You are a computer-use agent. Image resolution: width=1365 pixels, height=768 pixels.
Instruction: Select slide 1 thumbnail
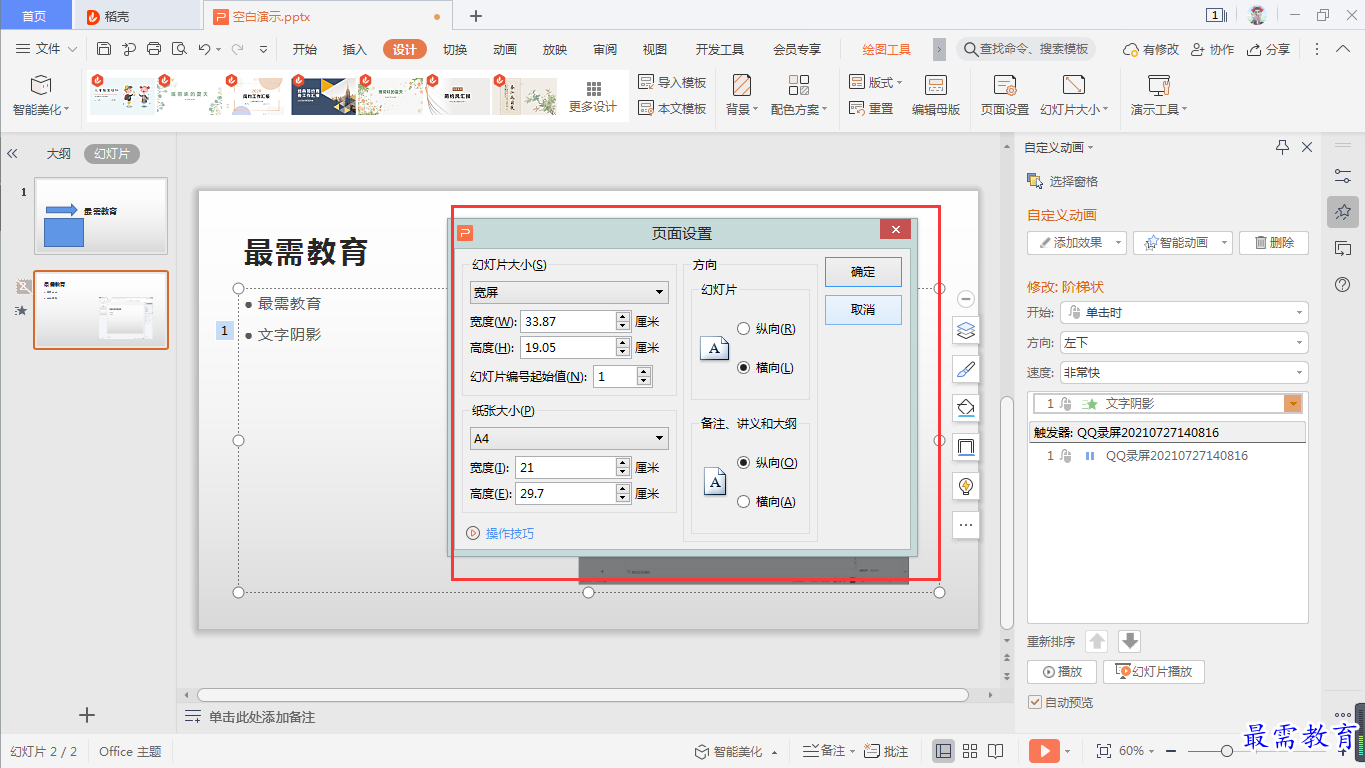(101, 216)
